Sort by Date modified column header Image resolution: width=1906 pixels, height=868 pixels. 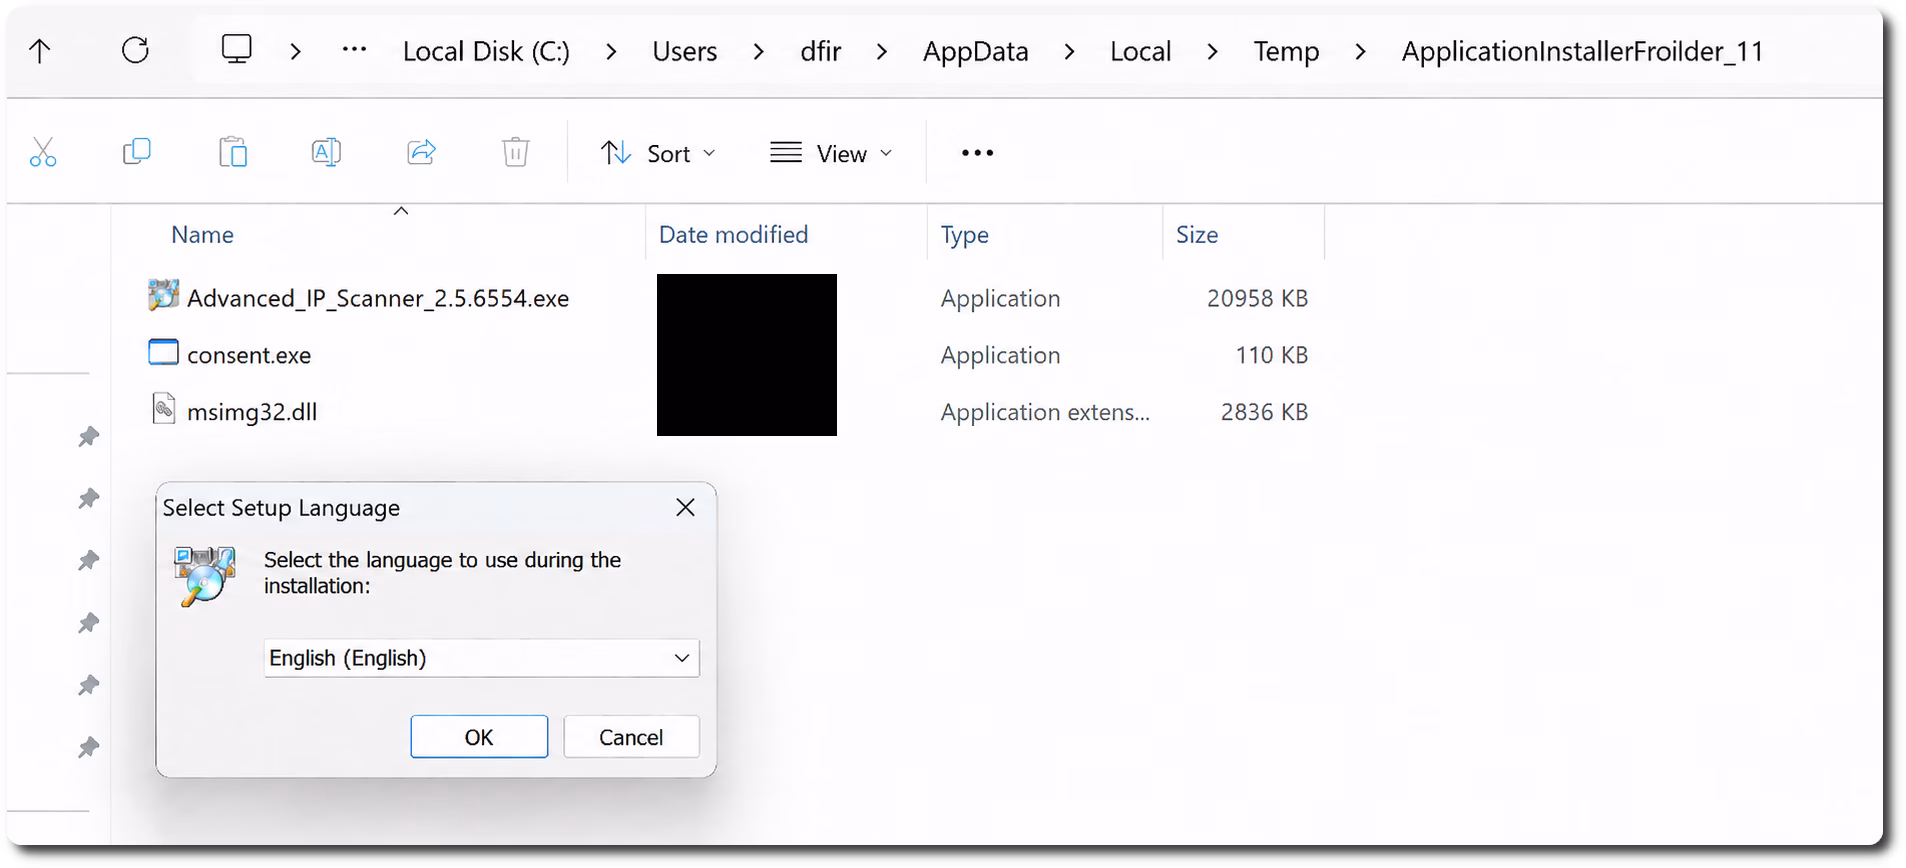click(733, 234)
